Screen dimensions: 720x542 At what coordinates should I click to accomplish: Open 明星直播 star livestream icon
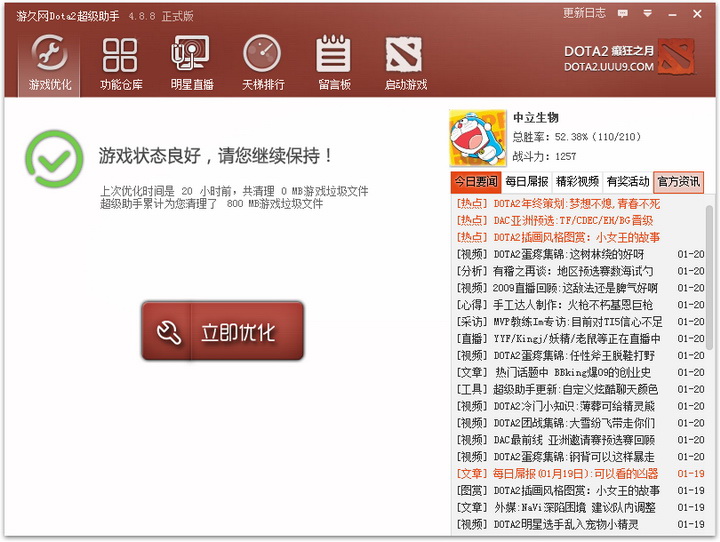(190, 62)
